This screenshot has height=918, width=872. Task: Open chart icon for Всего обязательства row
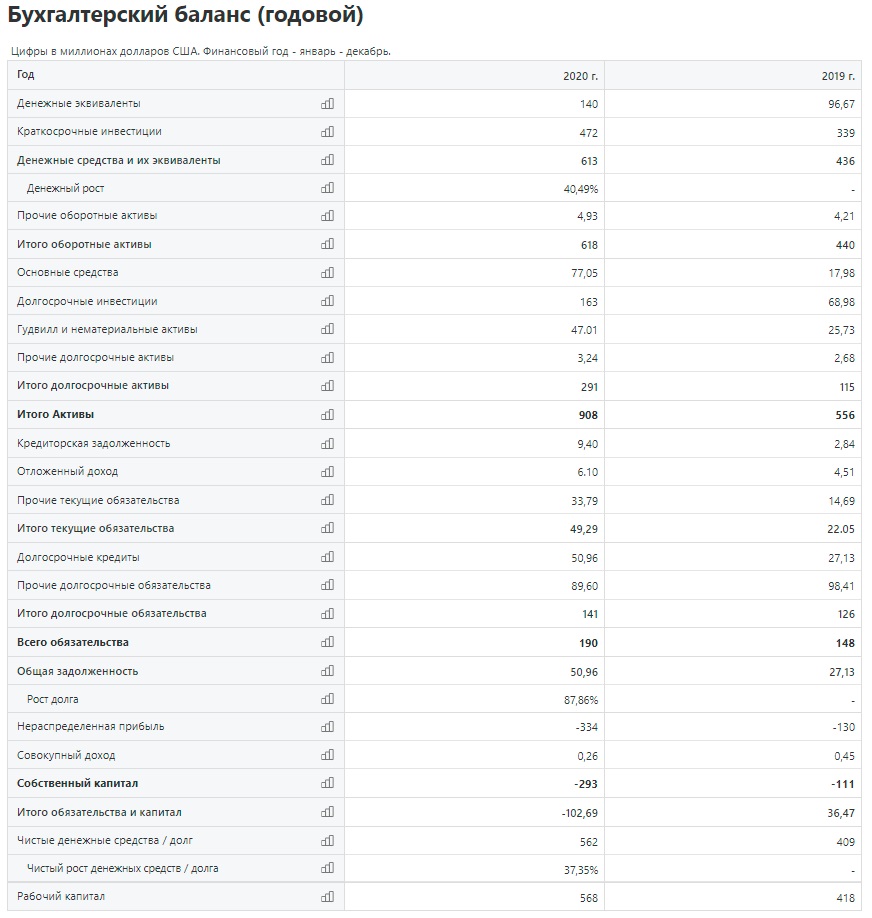pyautogui.click(x=327, y=642)
